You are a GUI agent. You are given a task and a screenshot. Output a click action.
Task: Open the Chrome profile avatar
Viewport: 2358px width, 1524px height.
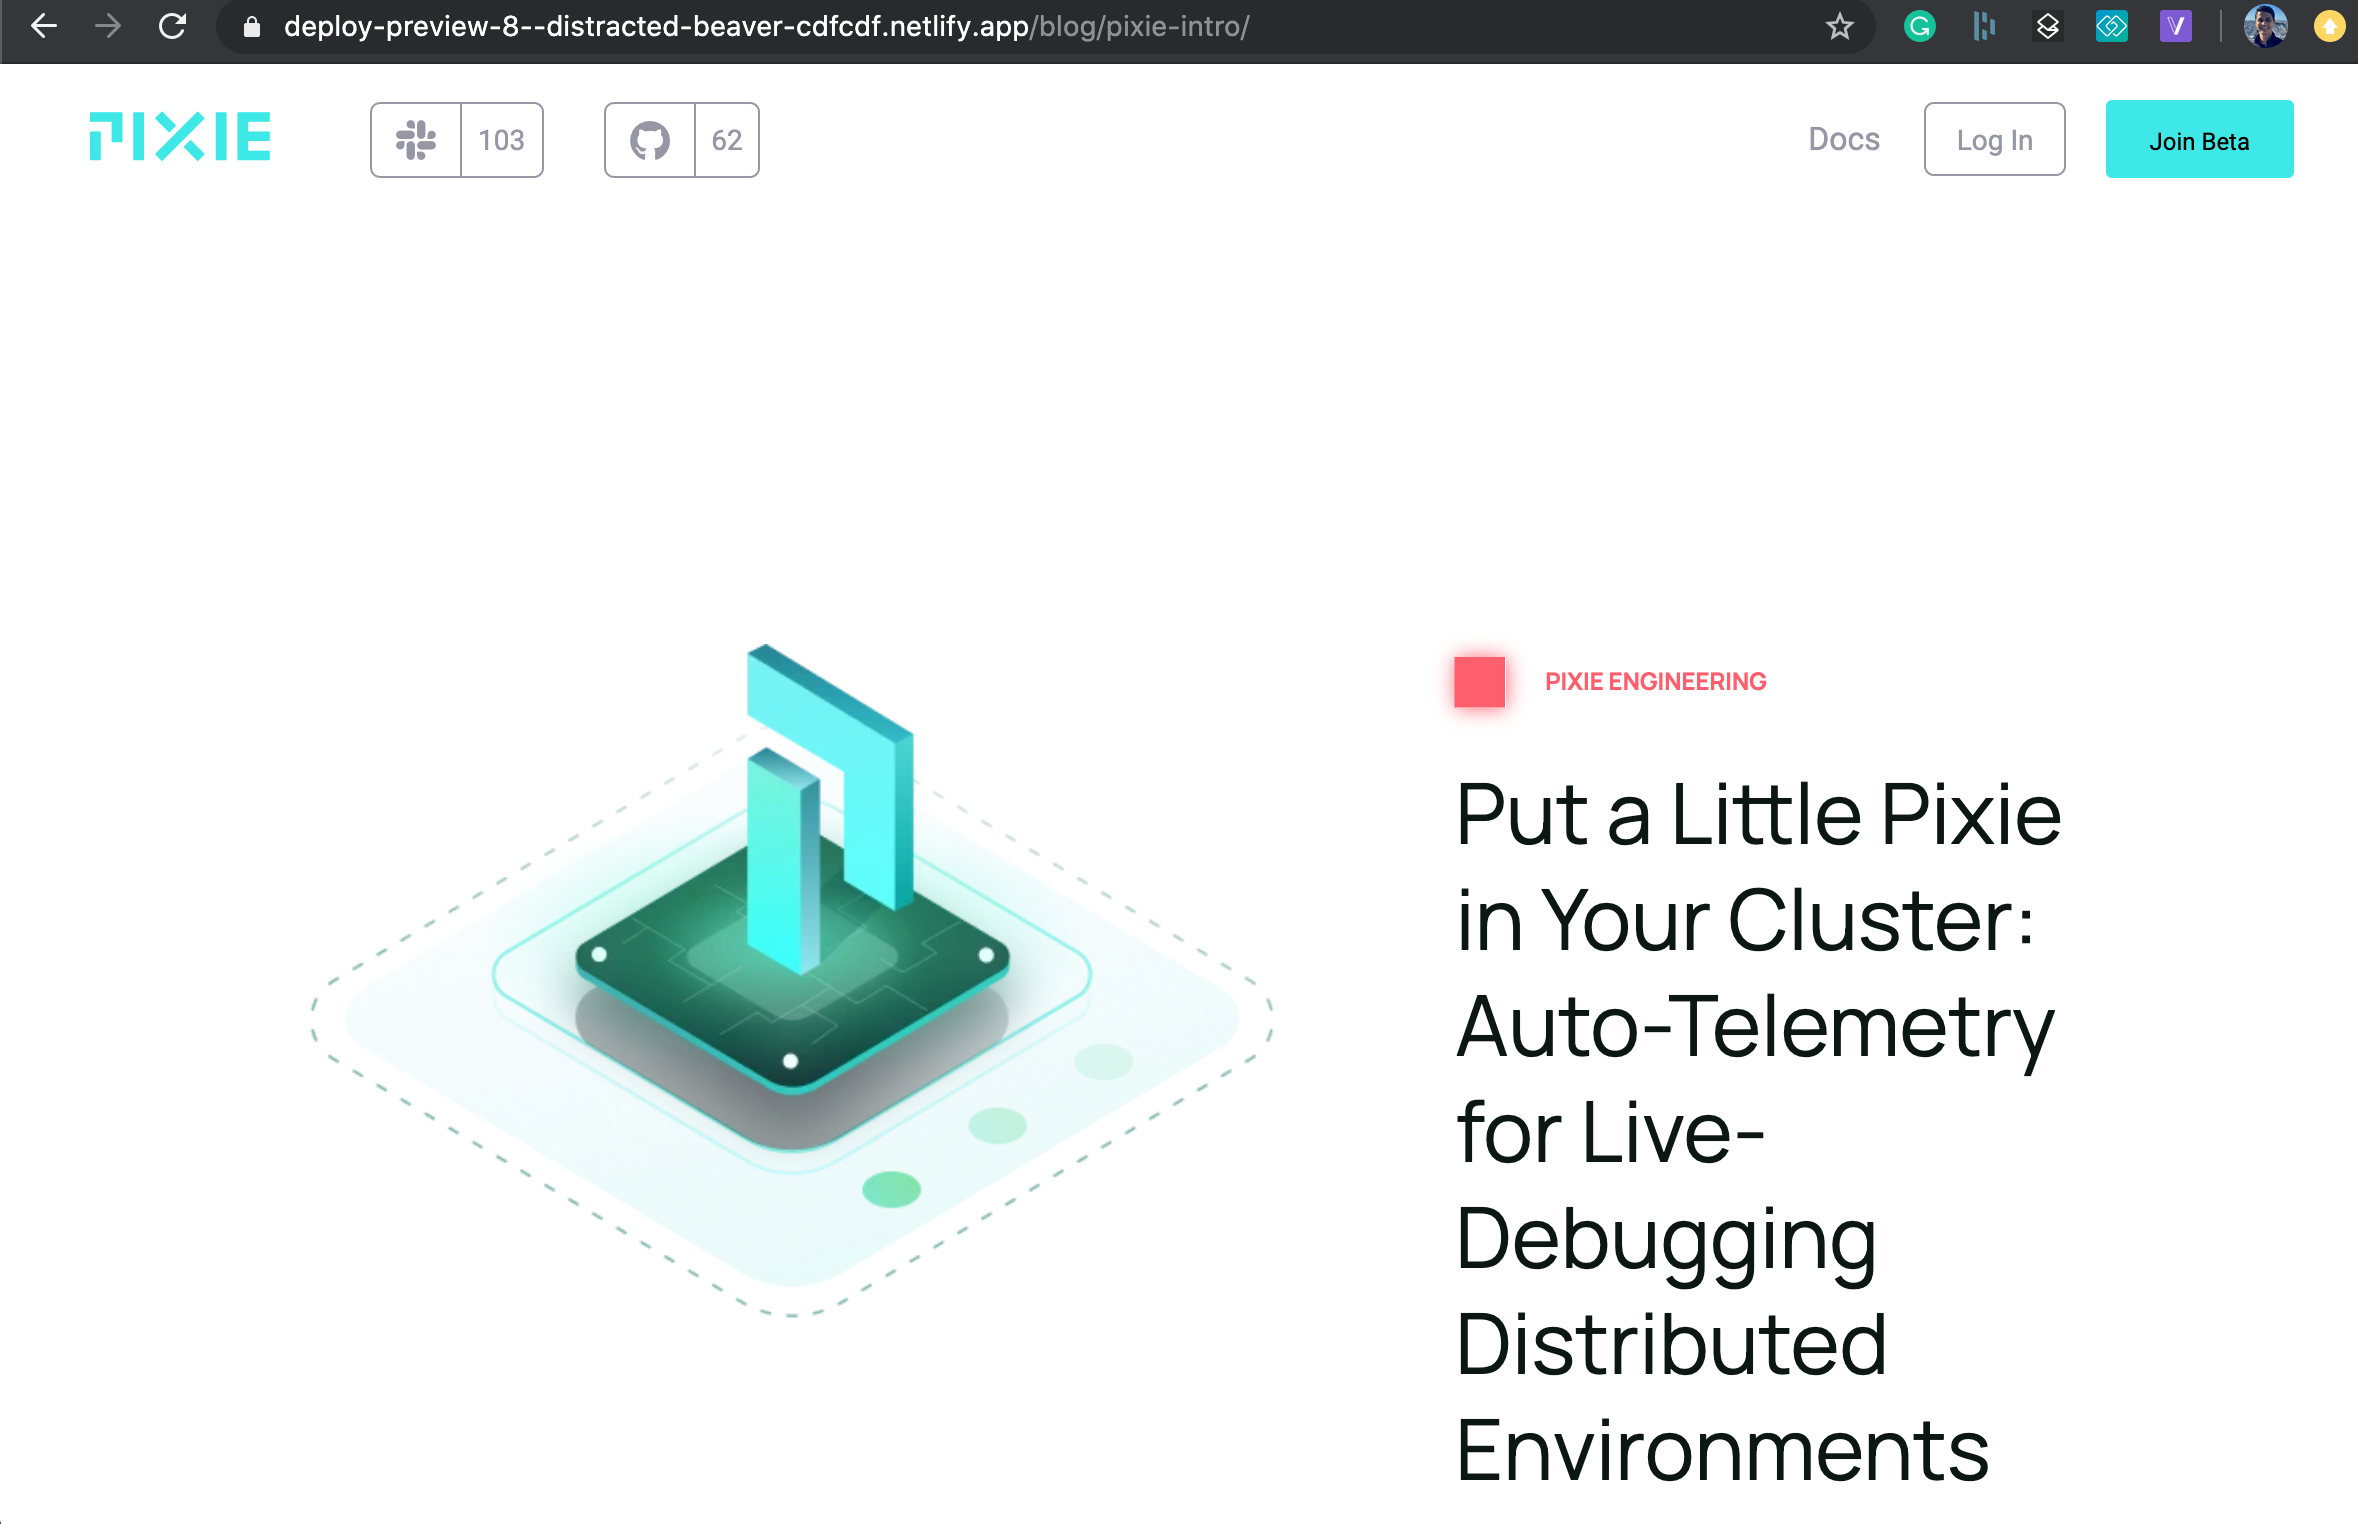[2265, 27]
